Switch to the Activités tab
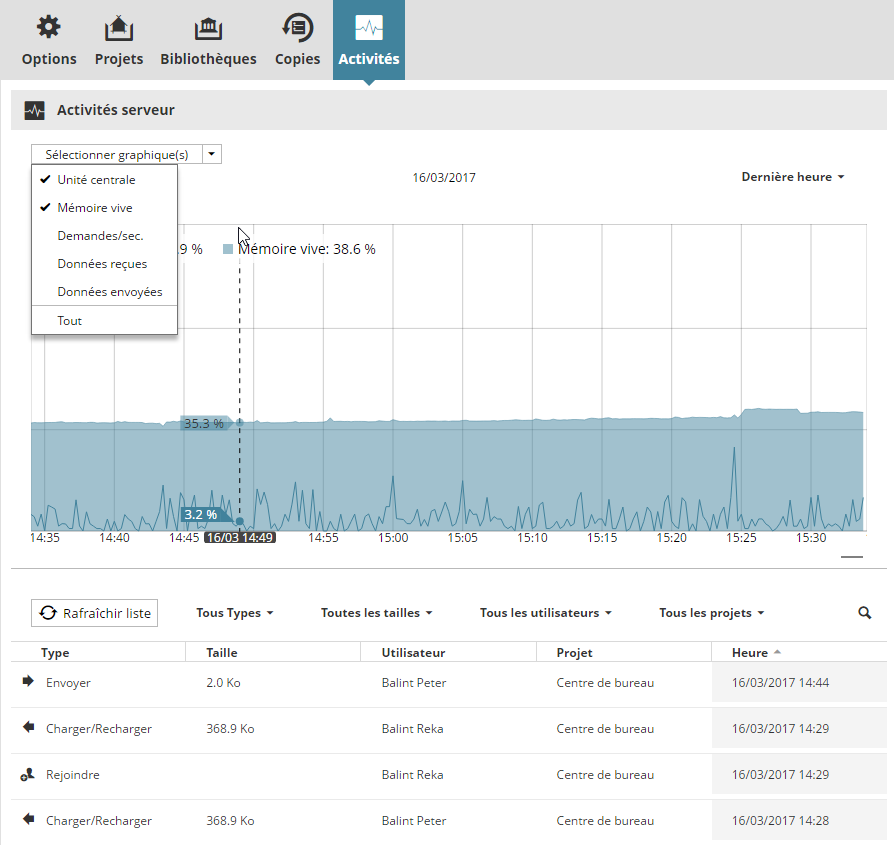Viewport: 894px width, 845px height. (368, 40)
